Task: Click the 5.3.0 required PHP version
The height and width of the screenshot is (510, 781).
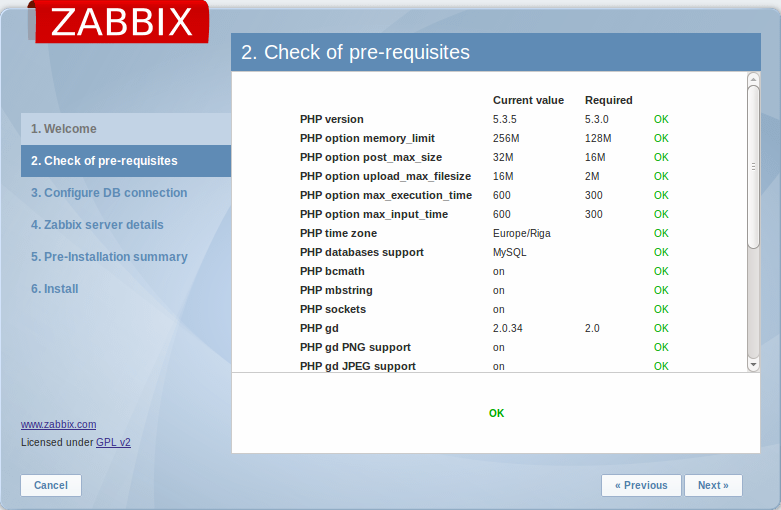Action: click(597, 120)
